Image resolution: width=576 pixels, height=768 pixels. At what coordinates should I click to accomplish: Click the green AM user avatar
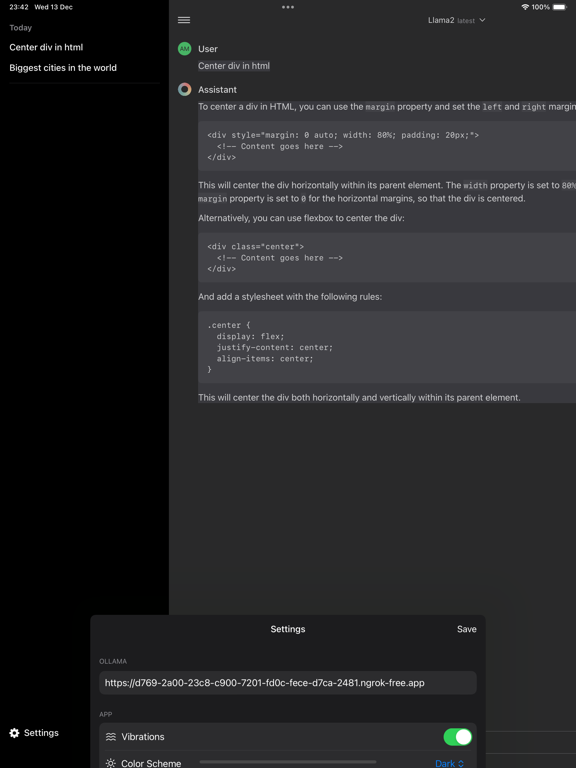[x=185, y=48]
